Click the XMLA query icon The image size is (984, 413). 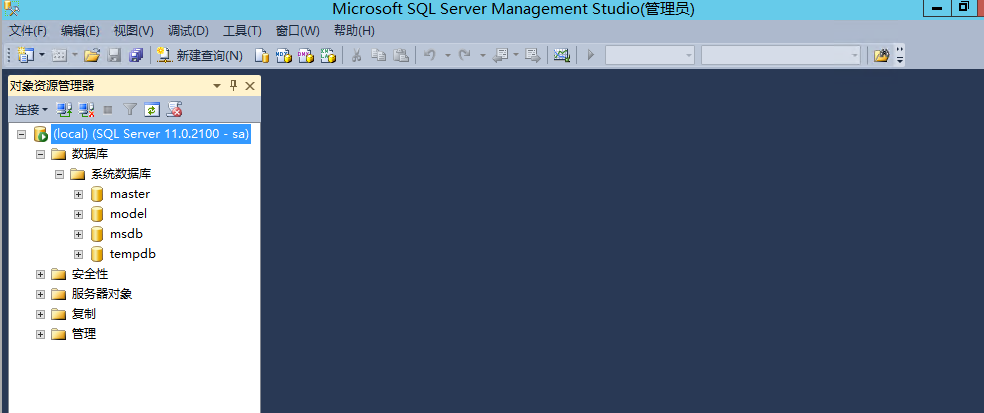pyautogui.click(x=328, y=56)
